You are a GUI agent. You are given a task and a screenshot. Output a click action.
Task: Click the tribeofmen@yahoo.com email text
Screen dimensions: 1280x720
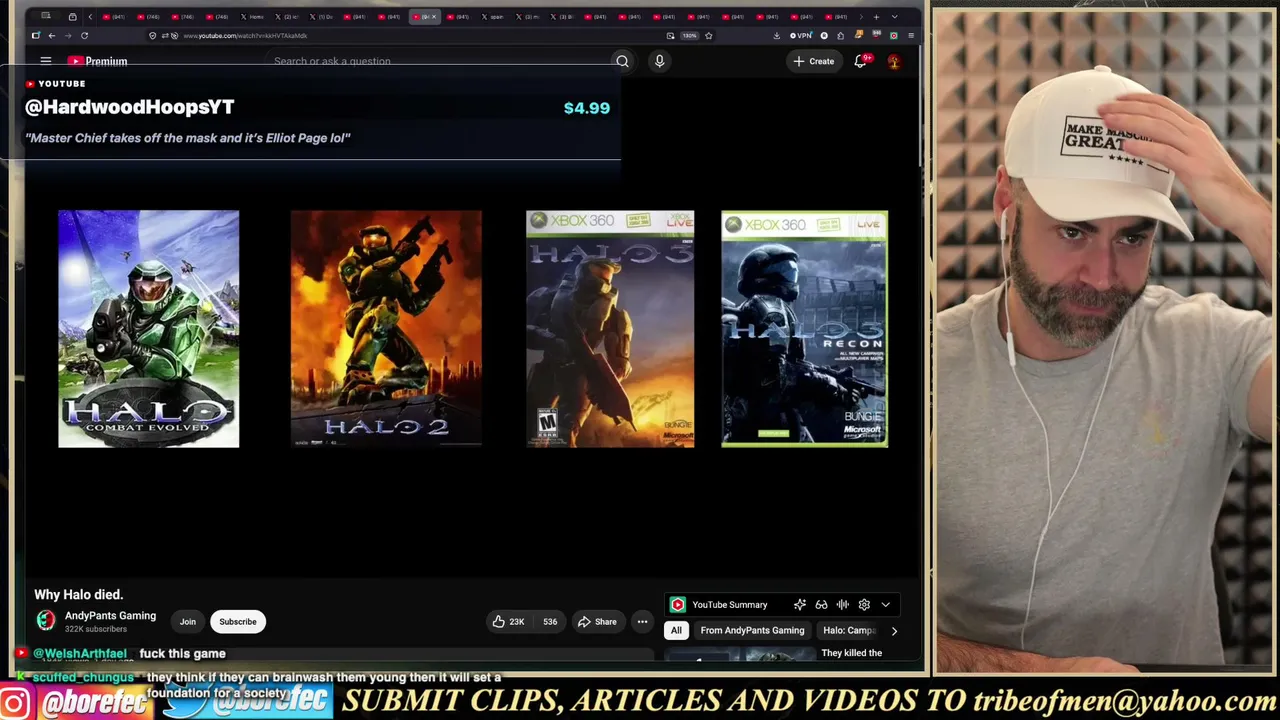coord(1125,701)
